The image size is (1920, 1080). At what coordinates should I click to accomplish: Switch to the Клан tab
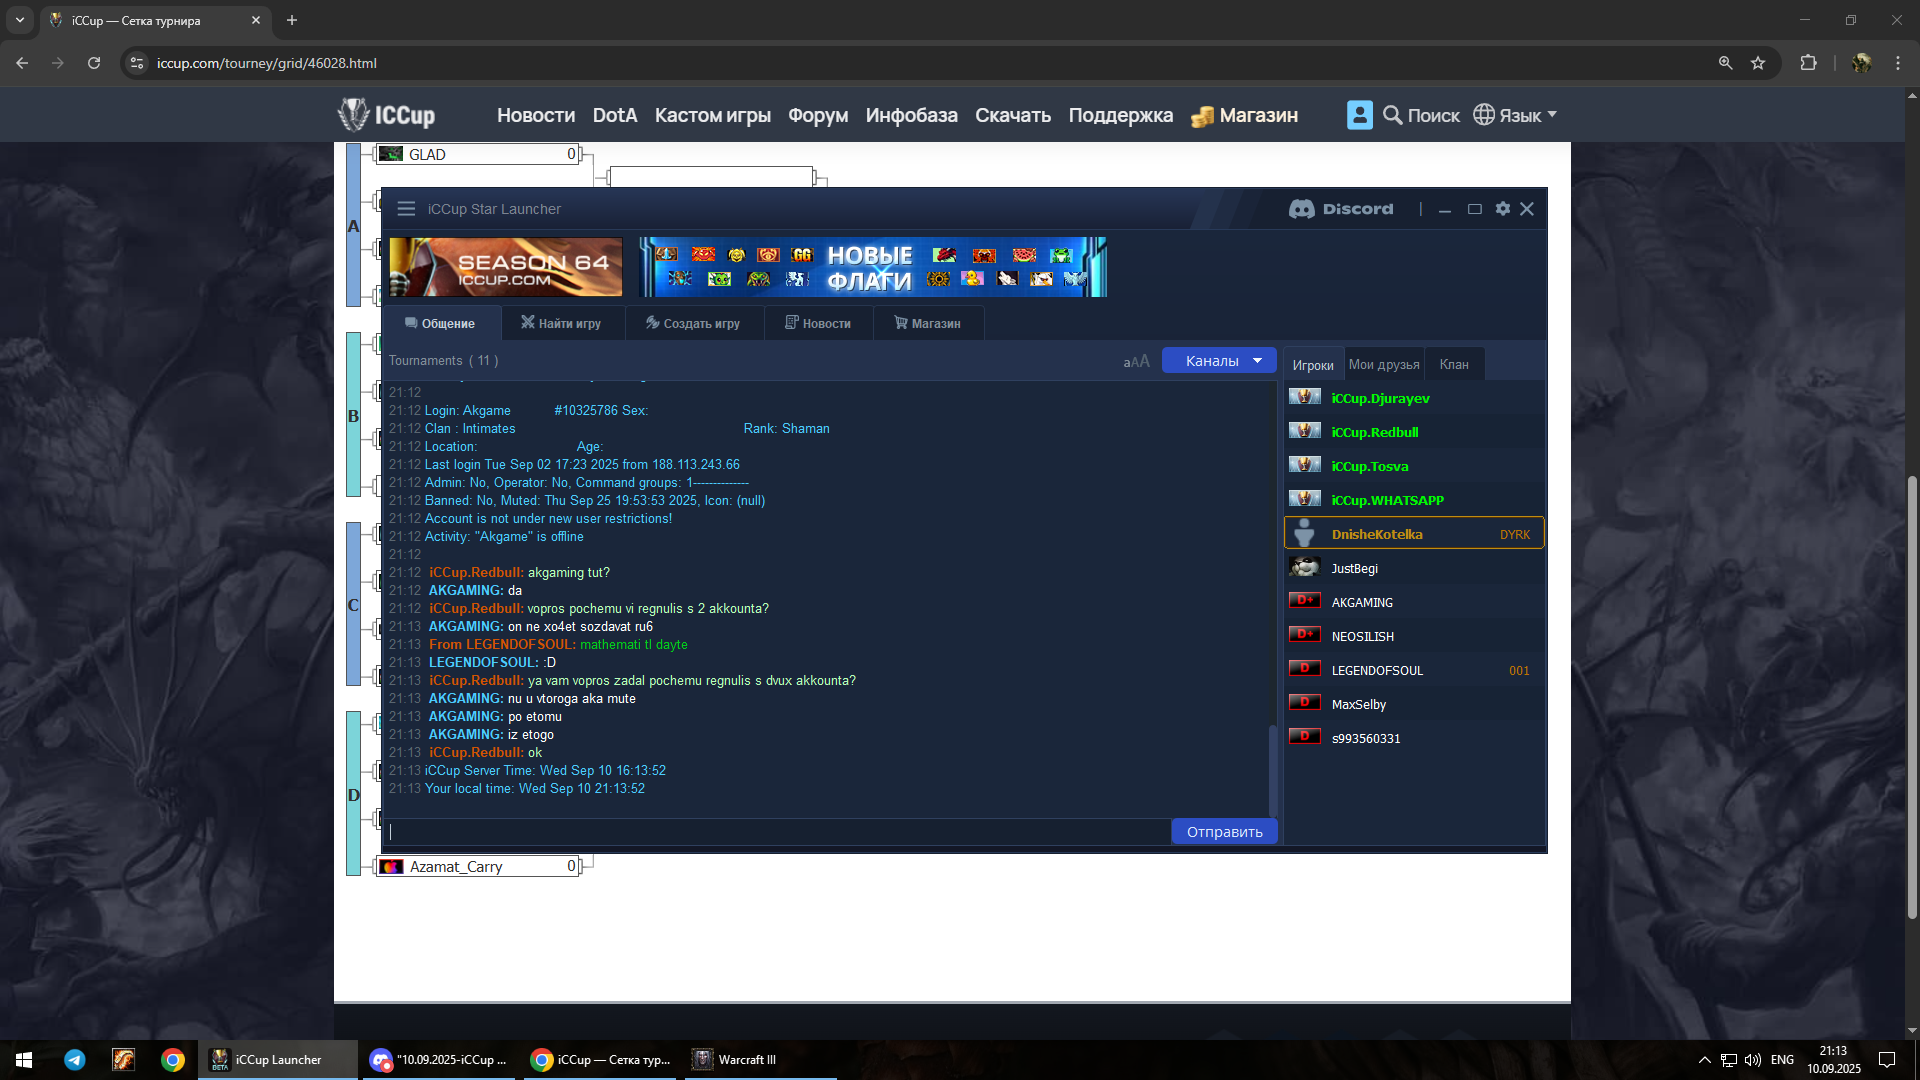1454,365
